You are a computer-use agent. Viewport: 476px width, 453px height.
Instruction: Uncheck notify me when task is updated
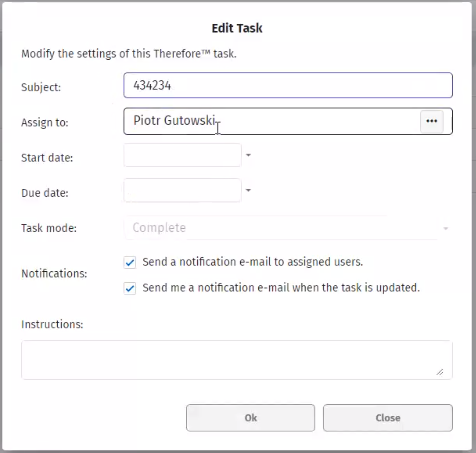click(x=130, y=288)
